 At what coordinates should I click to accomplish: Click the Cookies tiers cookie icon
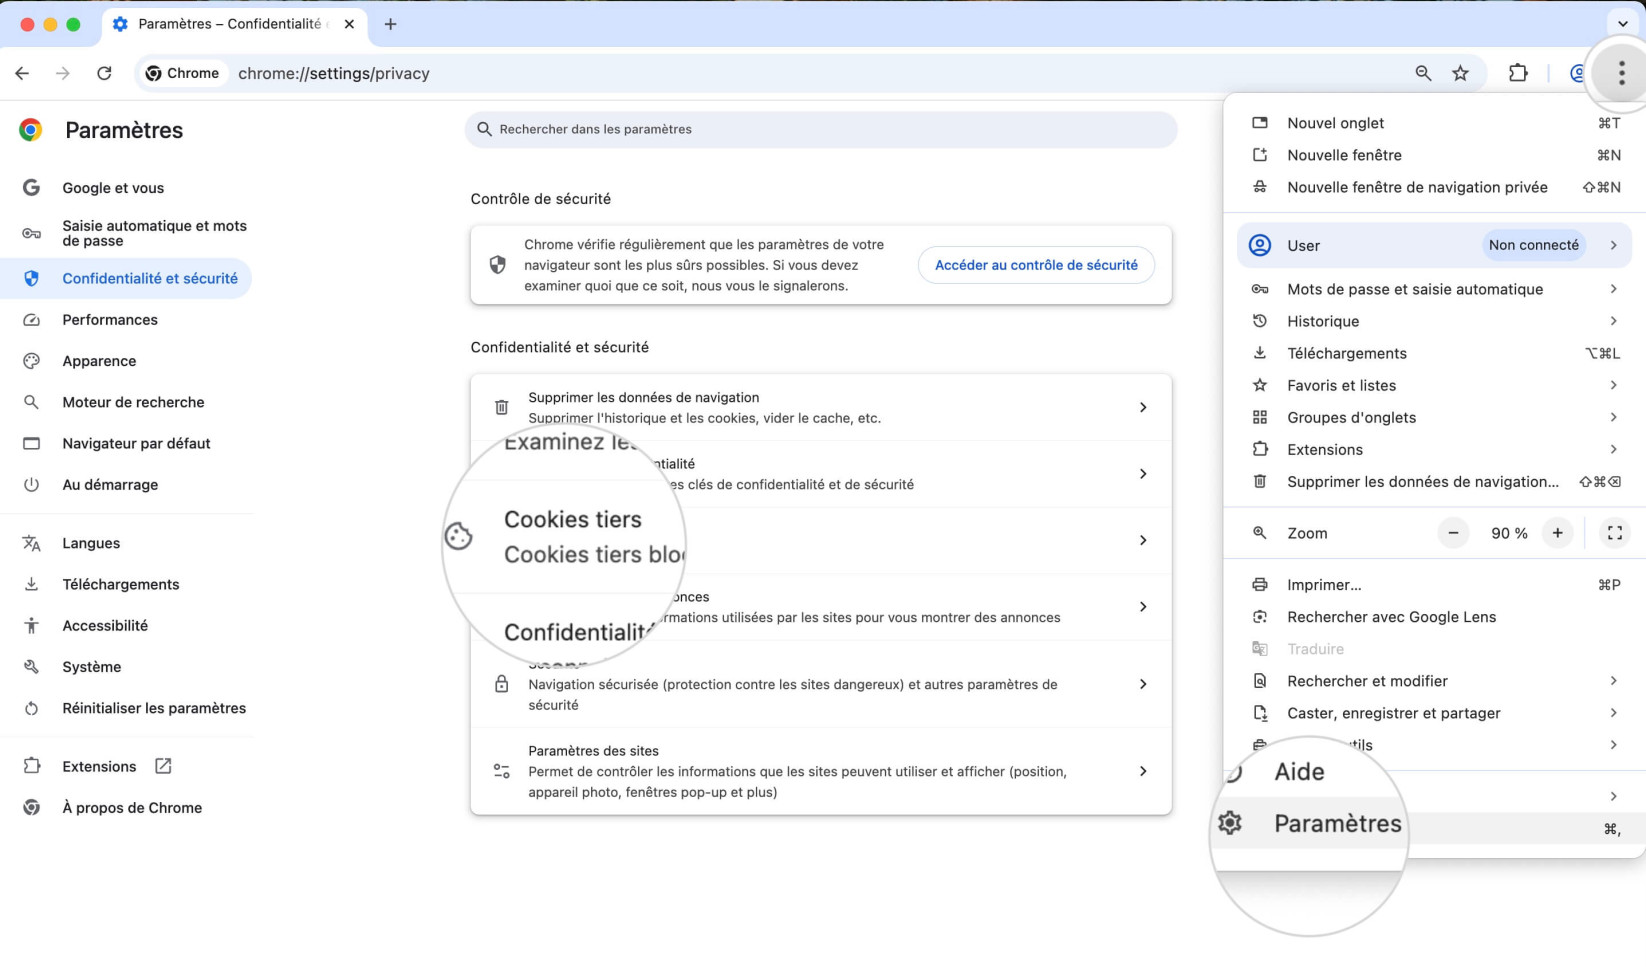tap(458, 537)
